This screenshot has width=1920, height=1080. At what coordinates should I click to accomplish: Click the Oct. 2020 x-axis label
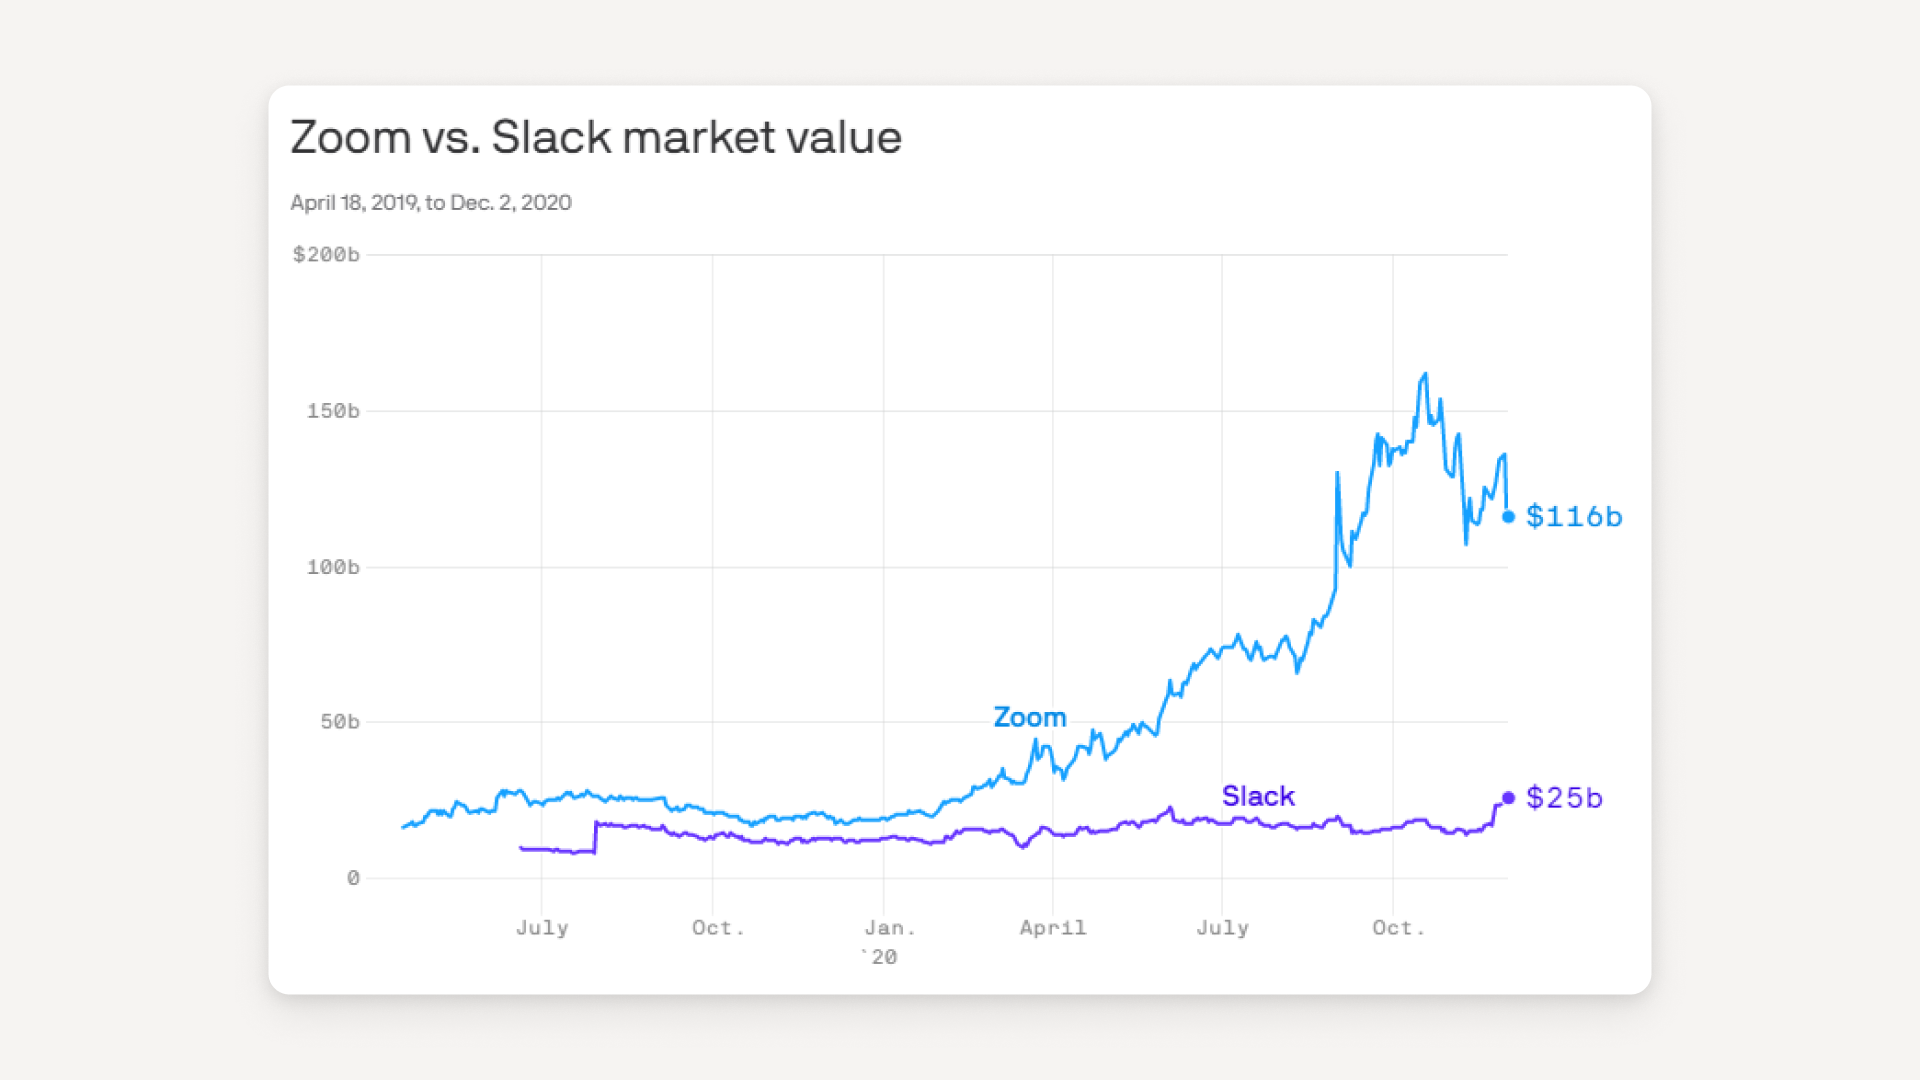tap(1398, 928)
